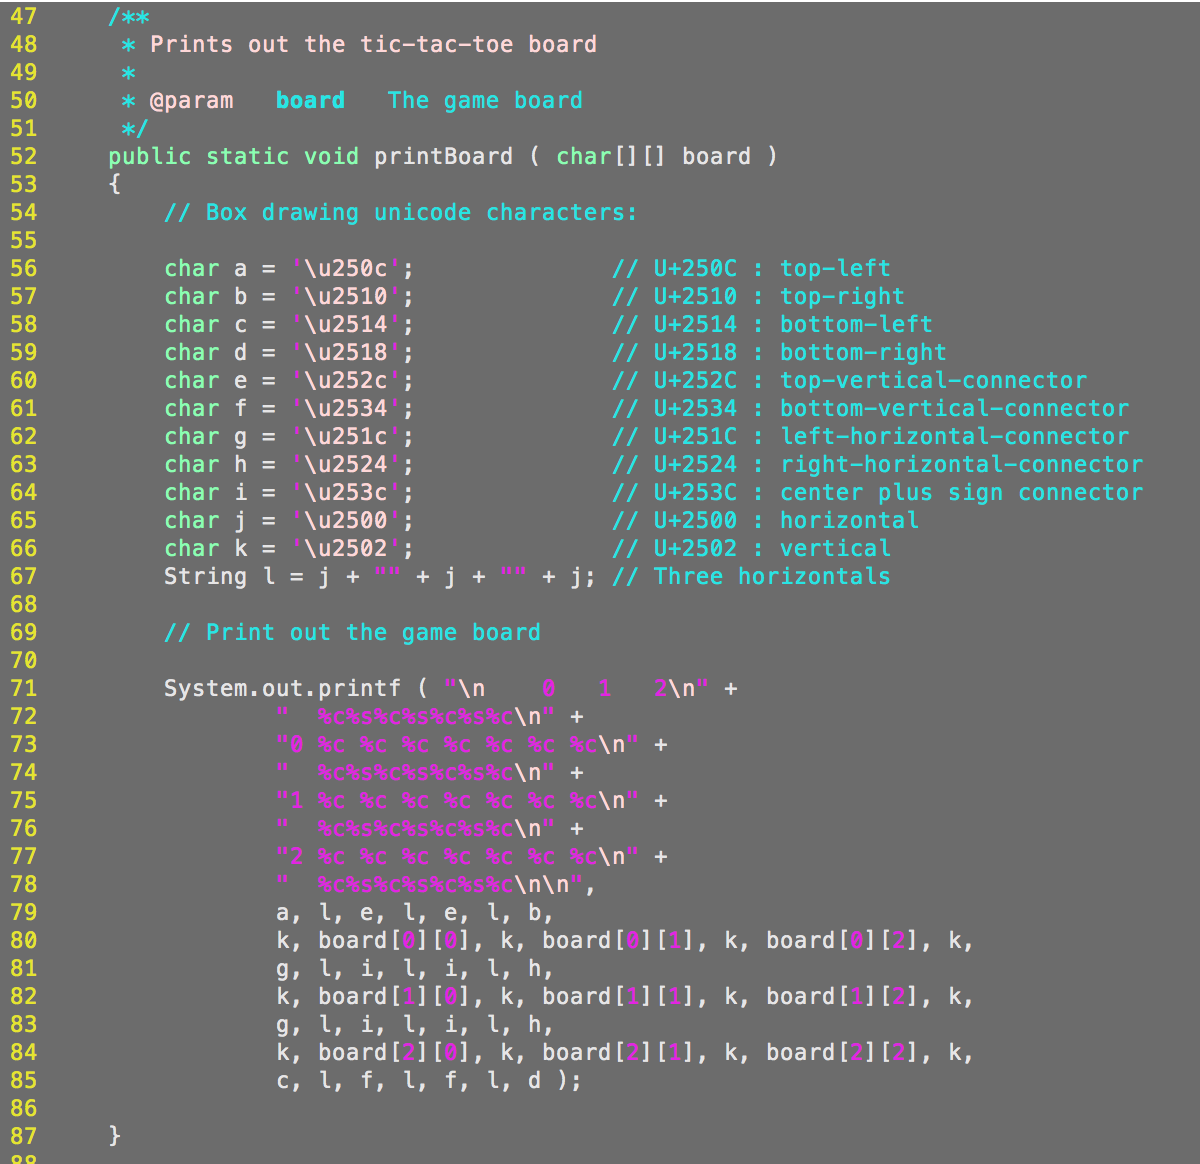This screenshot has height=1164, width=1200.
Task: Click the String l variable declaration
Action: (x=206, y=576)
